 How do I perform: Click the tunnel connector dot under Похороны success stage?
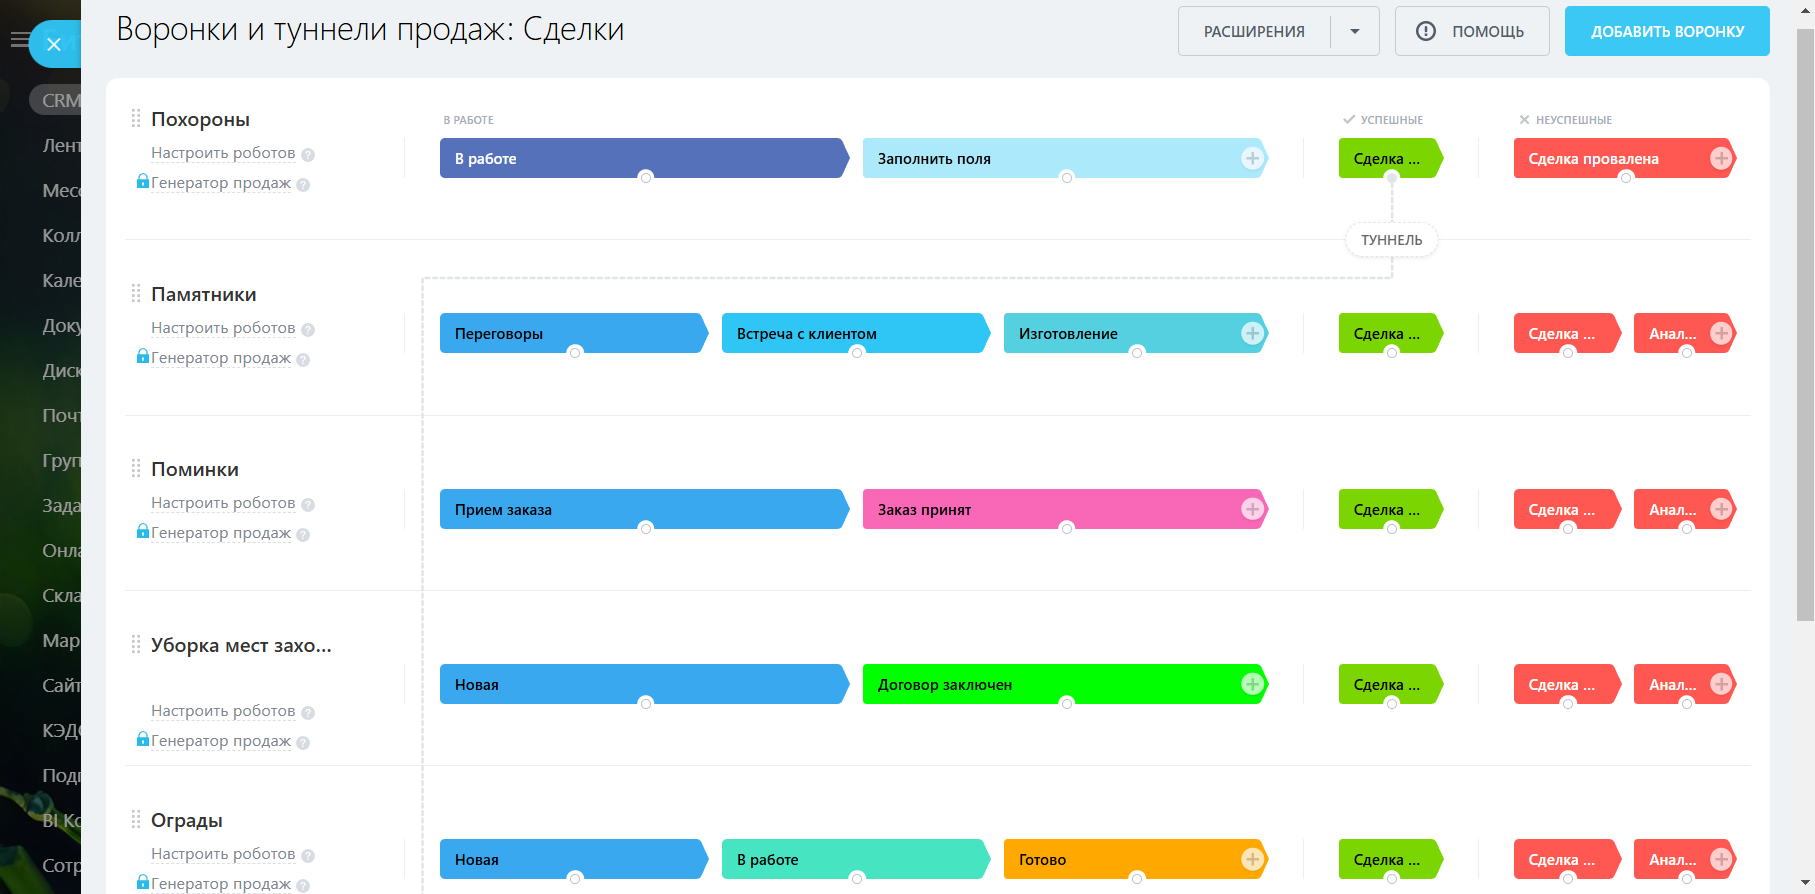1391,177
